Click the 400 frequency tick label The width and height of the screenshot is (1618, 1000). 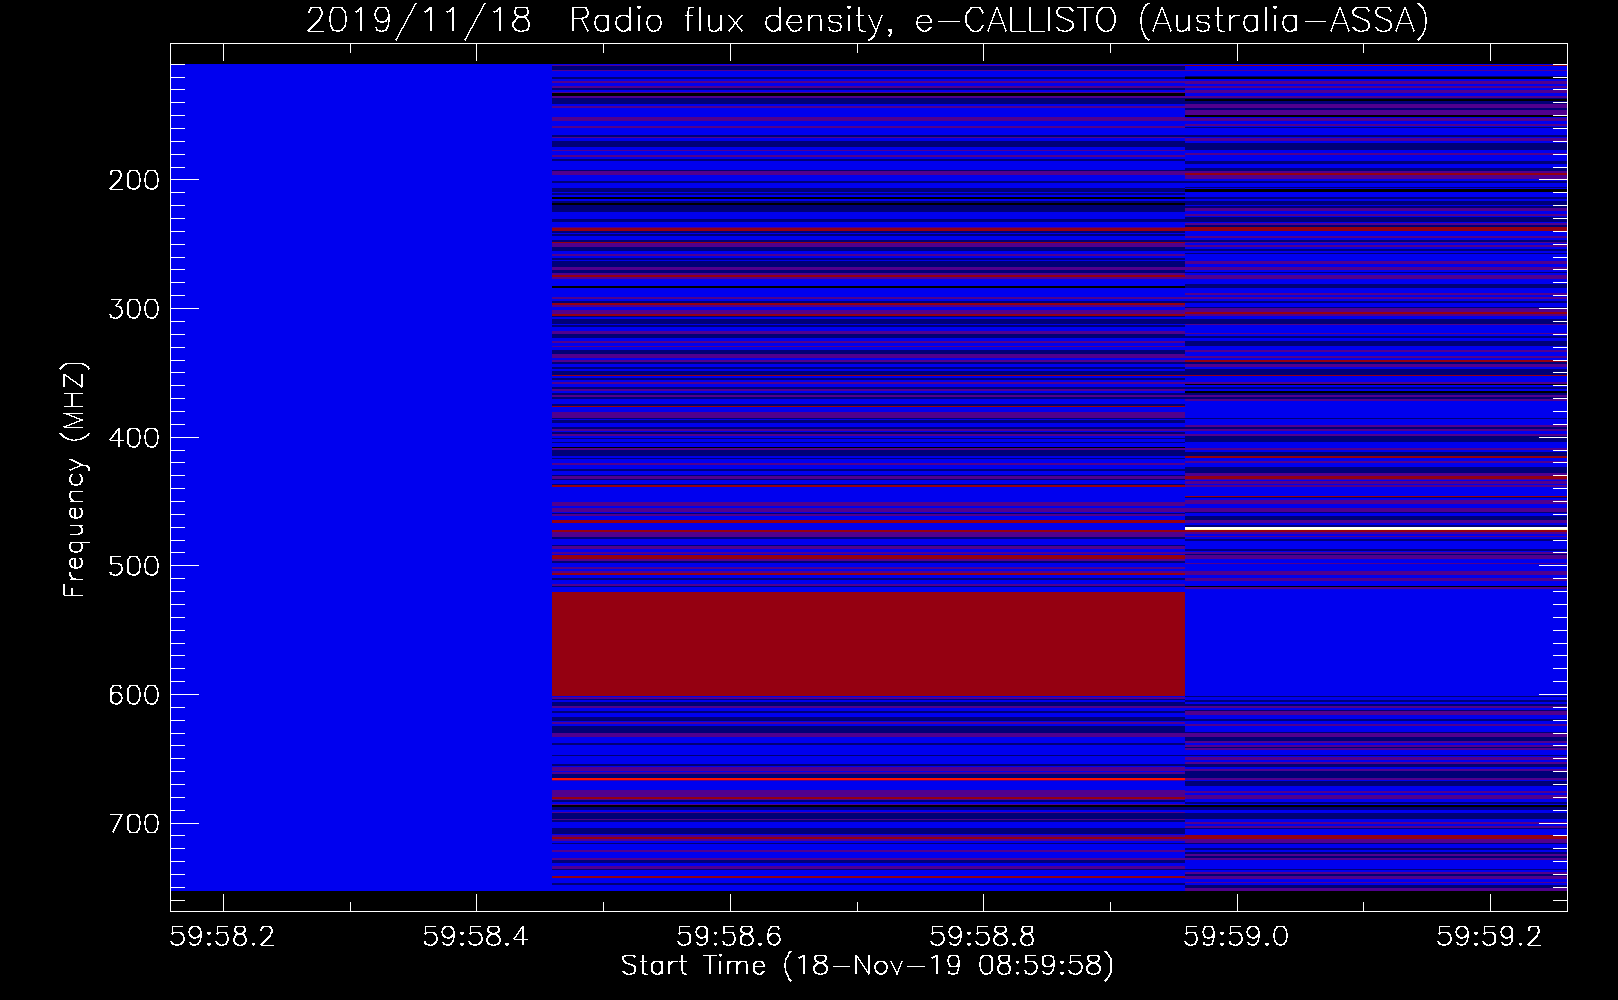coord(133,438)
